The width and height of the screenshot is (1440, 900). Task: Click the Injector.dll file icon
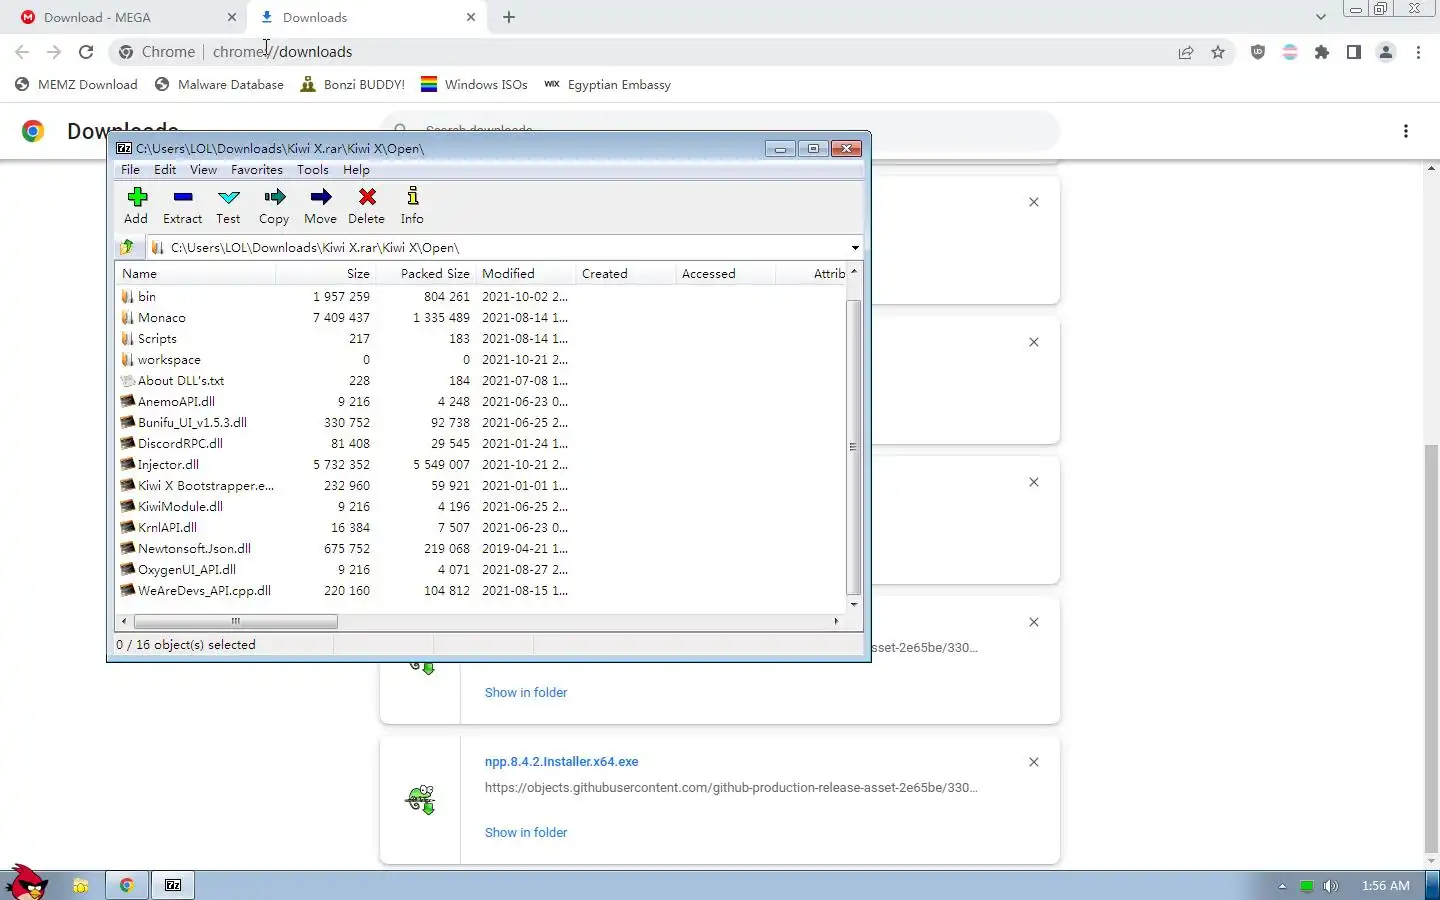127,464
